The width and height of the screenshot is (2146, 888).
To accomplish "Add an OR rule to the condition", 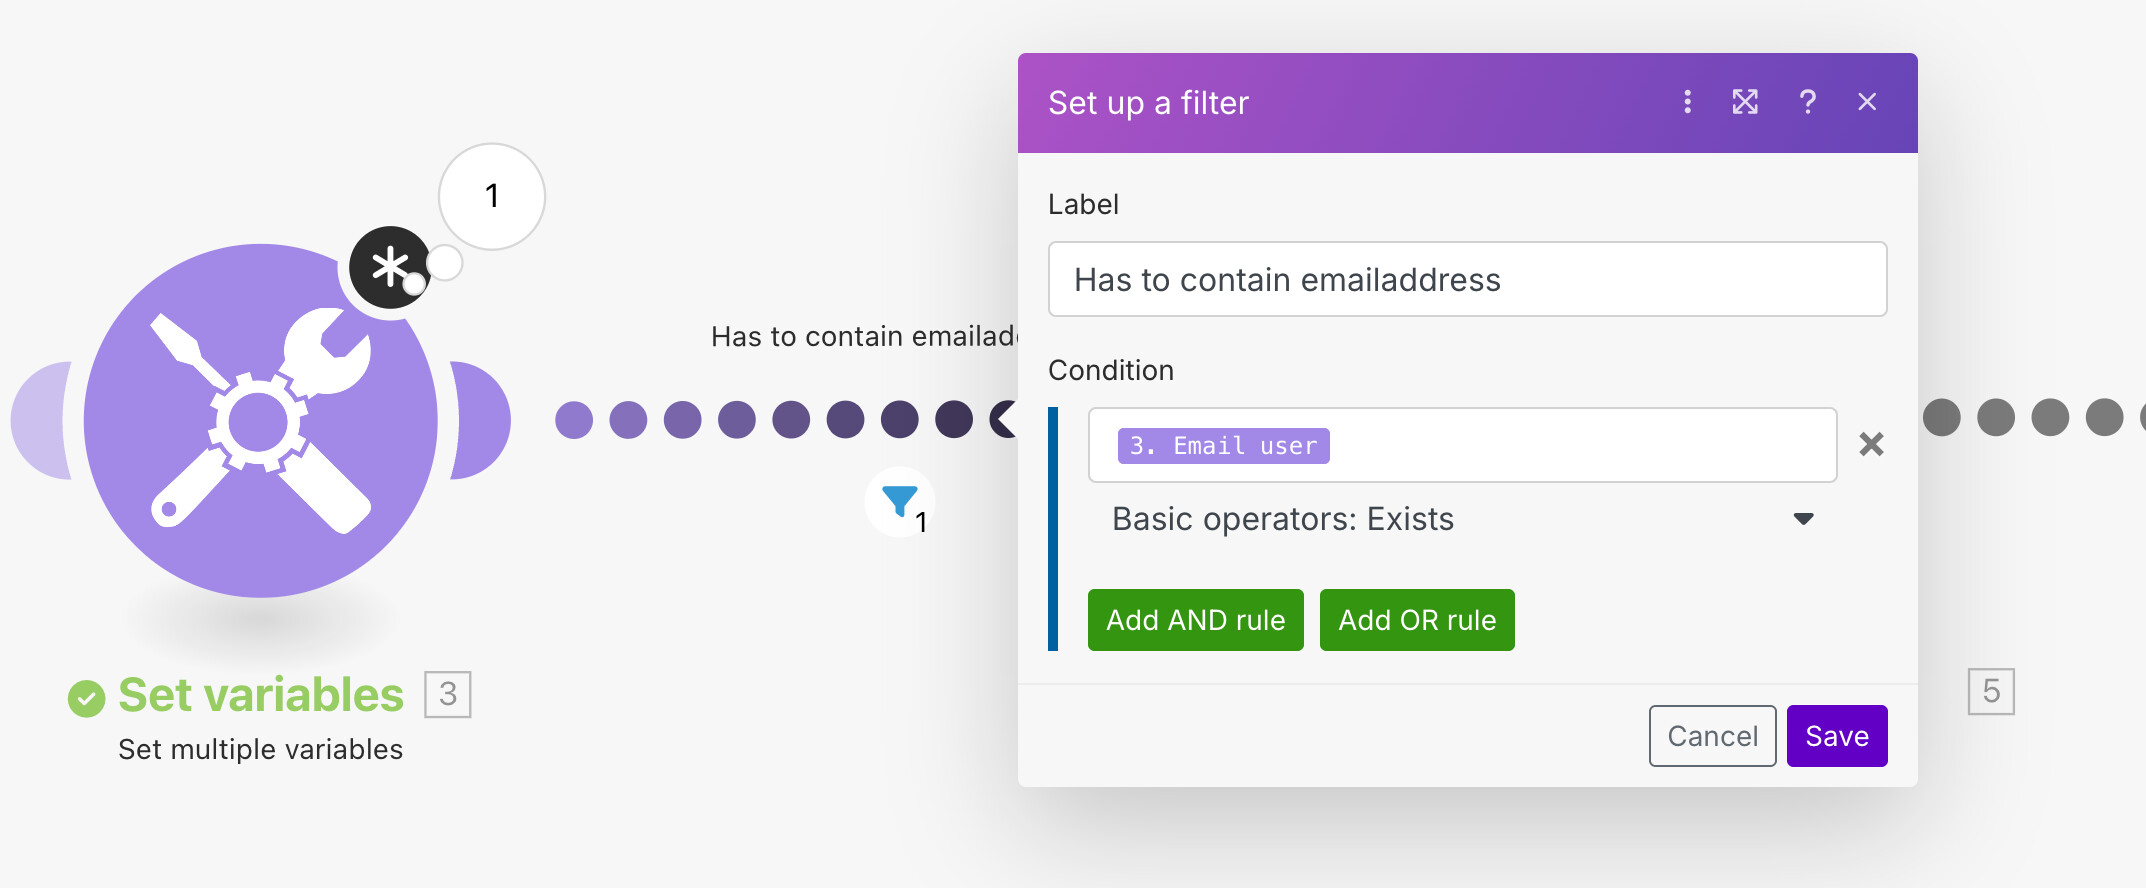I will (1417, 620).
